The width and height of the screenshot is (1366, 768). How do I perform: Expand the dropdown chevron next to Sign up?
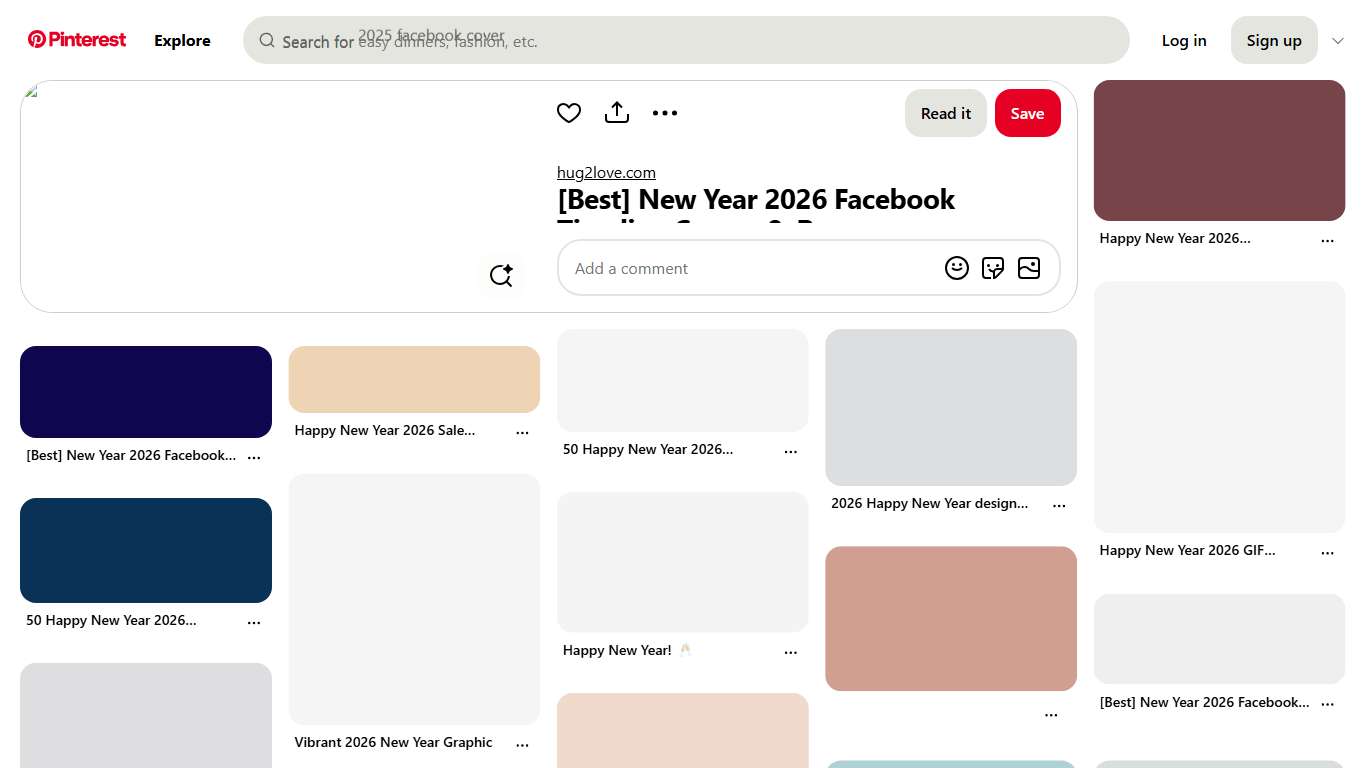(1338, 41)
